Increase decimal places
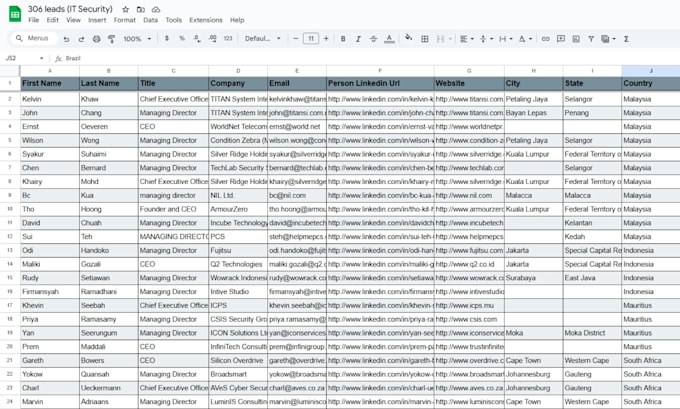The height and width of the screenshot is (409, 680). tap(212, 39)
